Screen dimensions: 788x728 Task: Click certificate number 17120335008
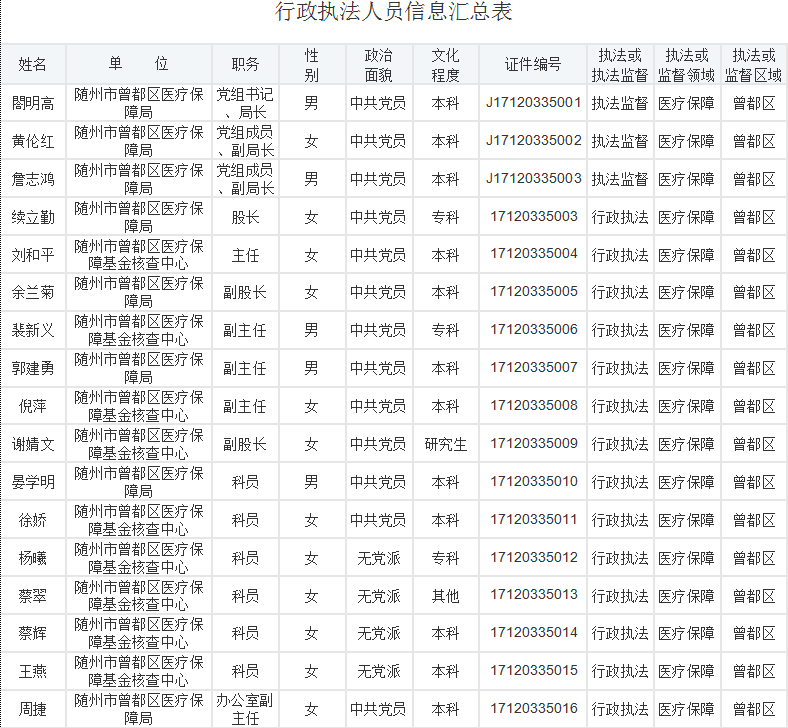(x=534, y=406)
